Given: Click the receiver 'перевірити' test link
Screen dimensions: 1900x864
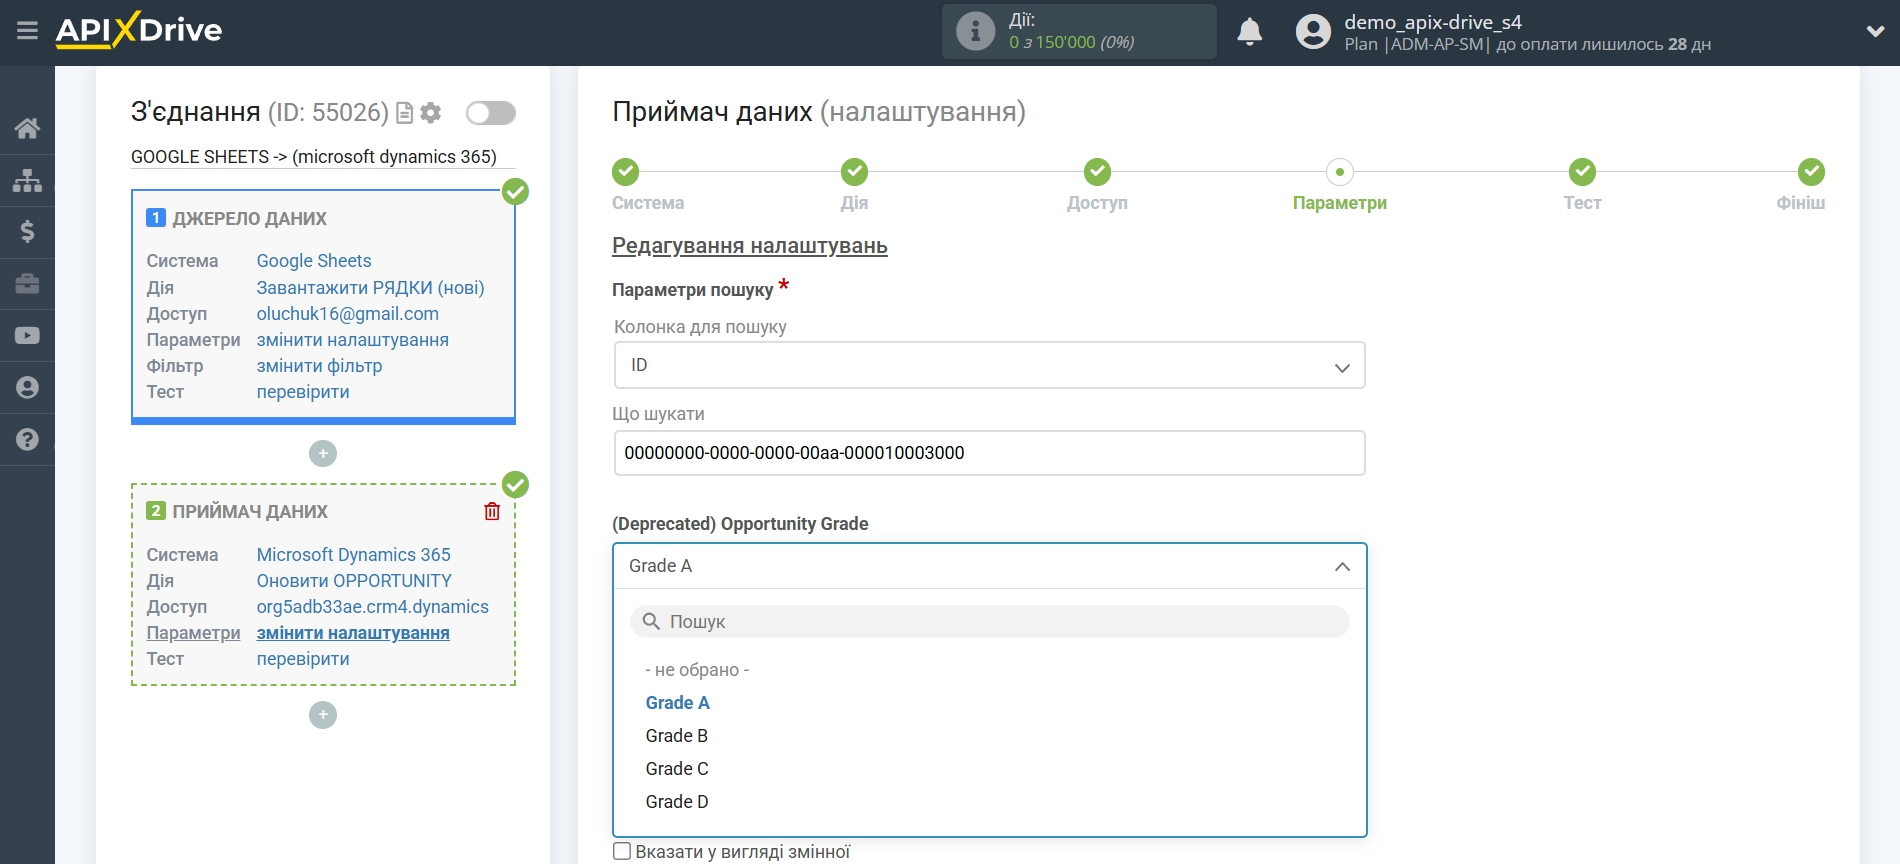Looking at the screenshot, I should pyautogui.click(x=303, y=659).
